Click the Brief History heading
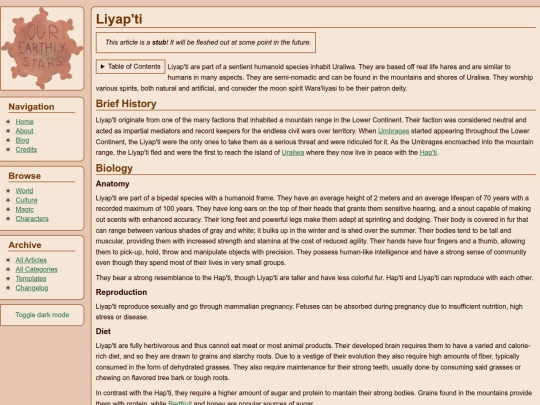540x405 pixels. 126,104
